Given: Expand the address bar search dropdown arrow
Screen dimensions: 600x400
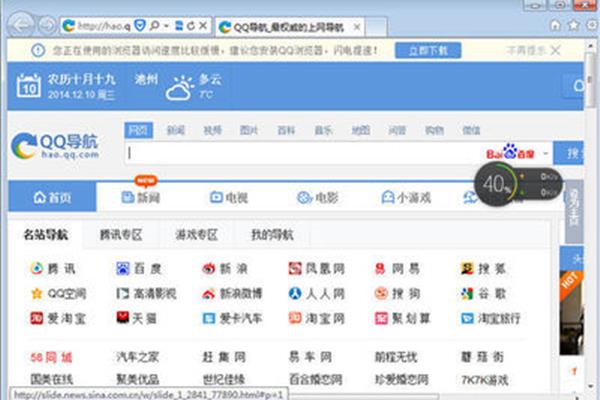Looking at the screenshot, I should (x=166, y=26).
